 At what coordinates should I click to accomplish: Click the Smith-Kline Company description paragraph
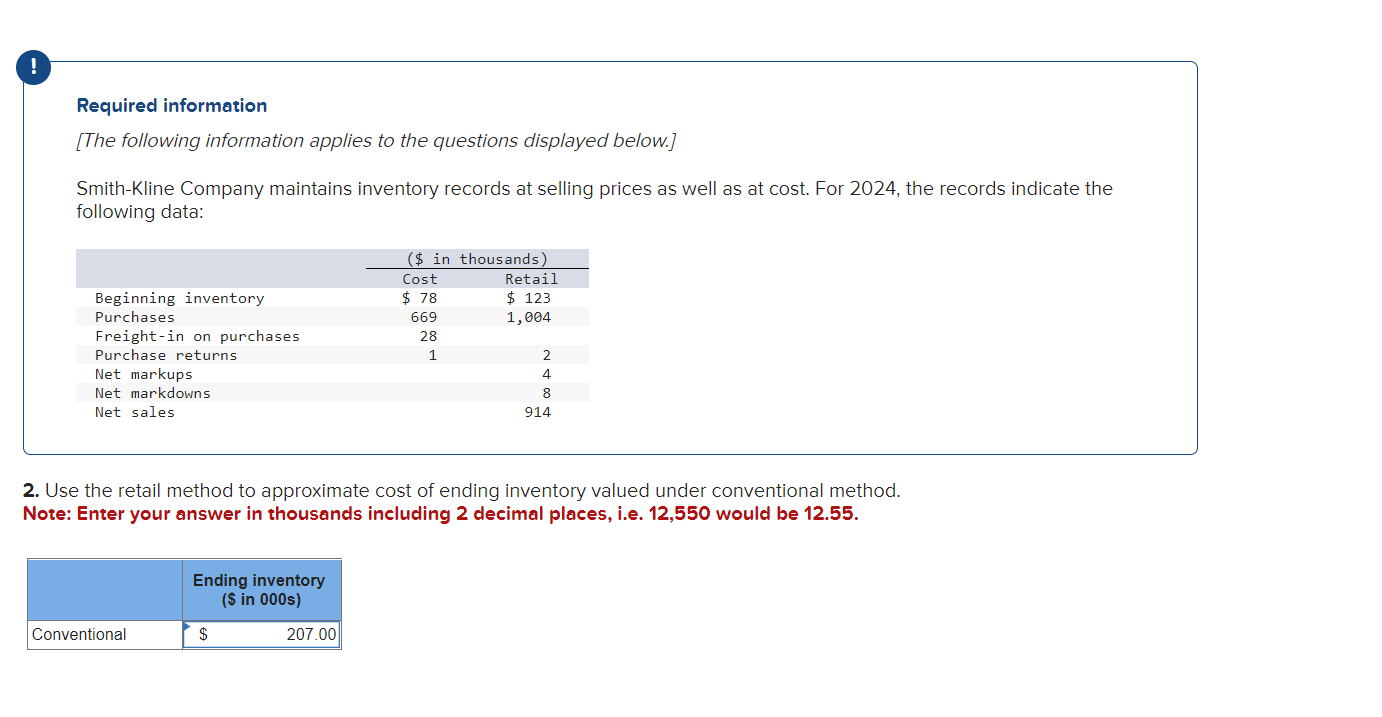[x=595, y=200]
